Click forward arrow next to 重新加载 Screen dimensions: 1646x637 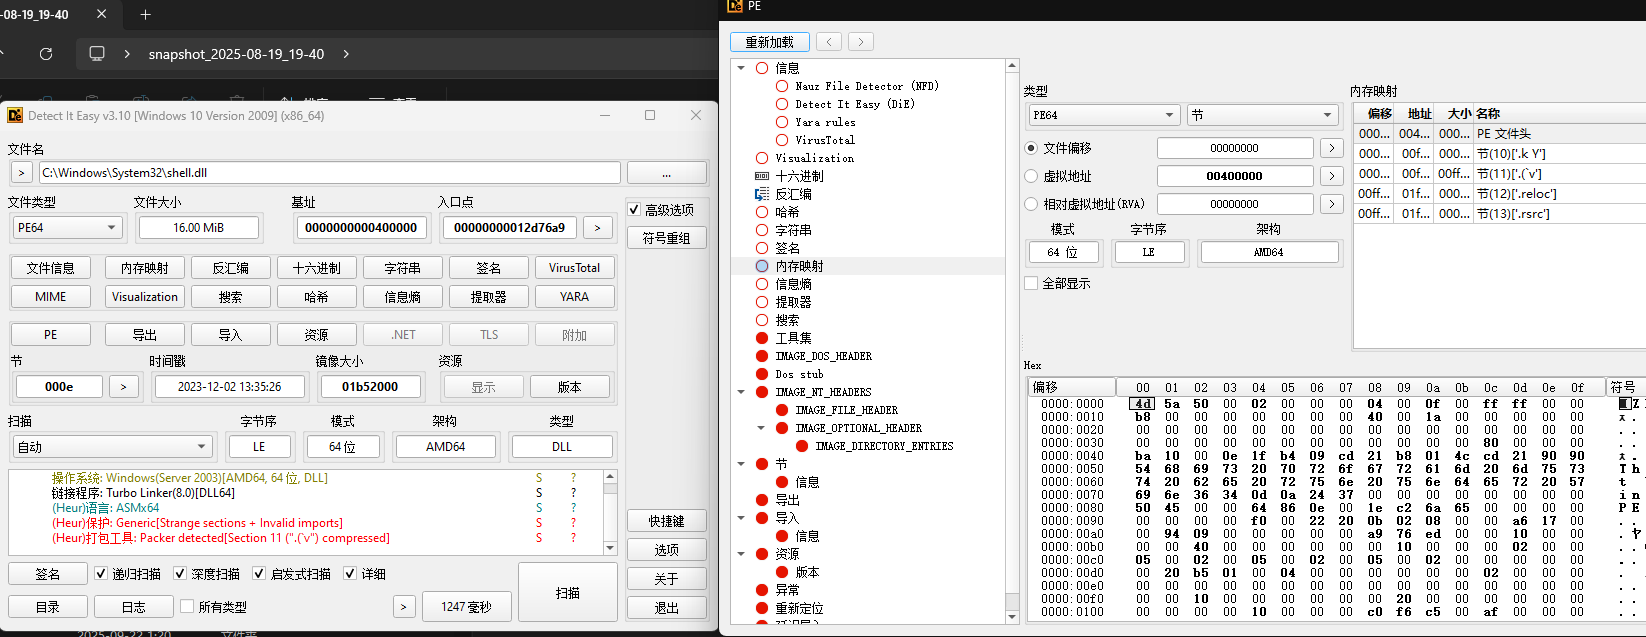pyautogui.click(x=861, y=42)
